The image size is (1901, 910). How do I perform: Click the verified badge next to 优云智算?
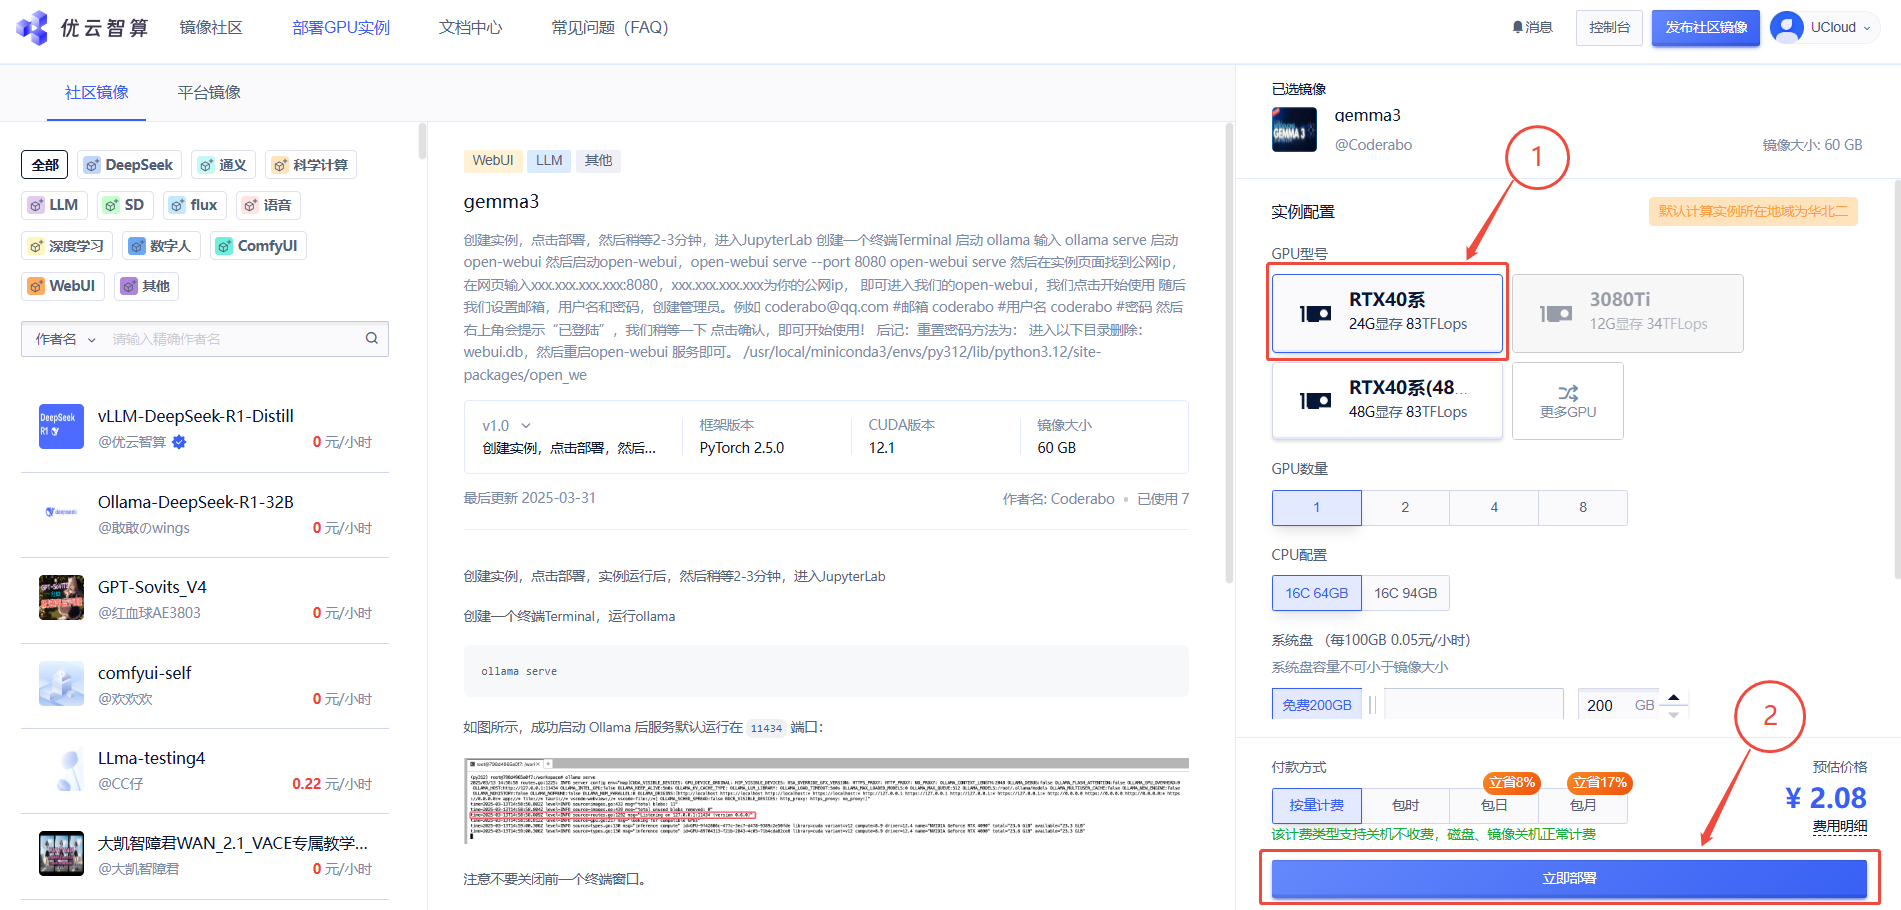tap(179, 442)
